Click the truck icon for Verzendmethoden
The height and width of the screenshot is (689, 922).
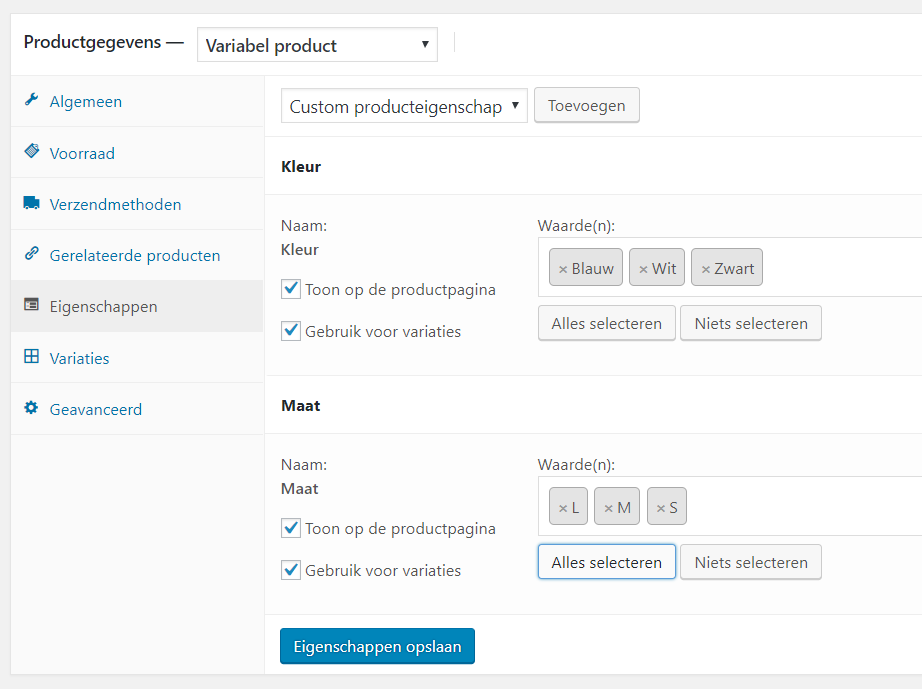[31, 203]
